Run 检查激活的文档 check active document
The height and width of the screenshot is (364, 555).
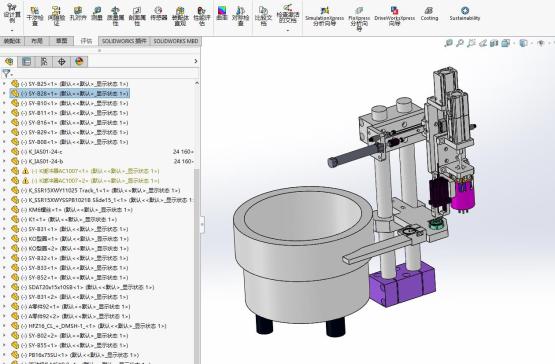pos(288,13)
